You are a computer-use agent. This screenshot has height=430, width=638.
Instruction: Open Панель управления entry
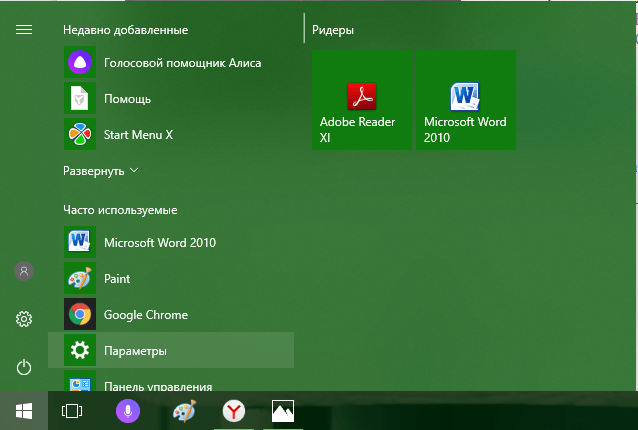pos(171,381)
